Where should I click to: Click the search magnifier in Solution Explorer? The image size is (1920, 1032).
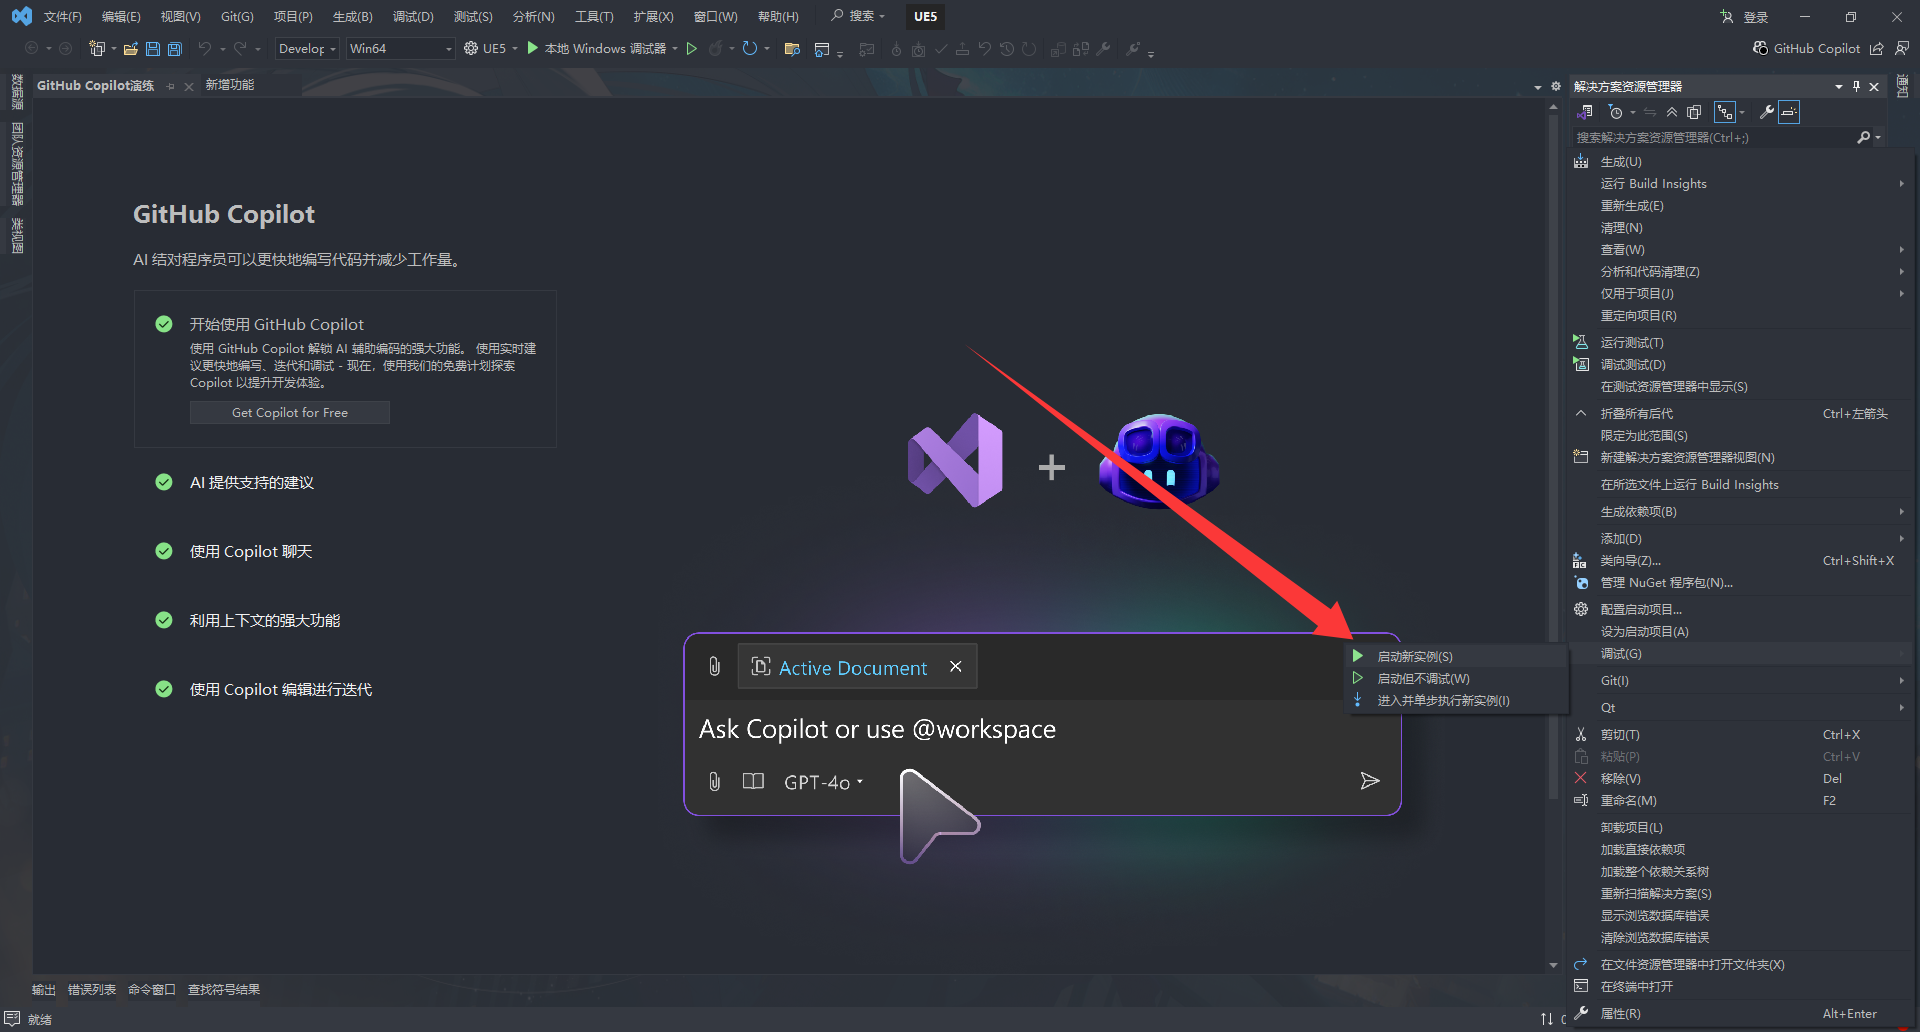(x=1864, y=137)
